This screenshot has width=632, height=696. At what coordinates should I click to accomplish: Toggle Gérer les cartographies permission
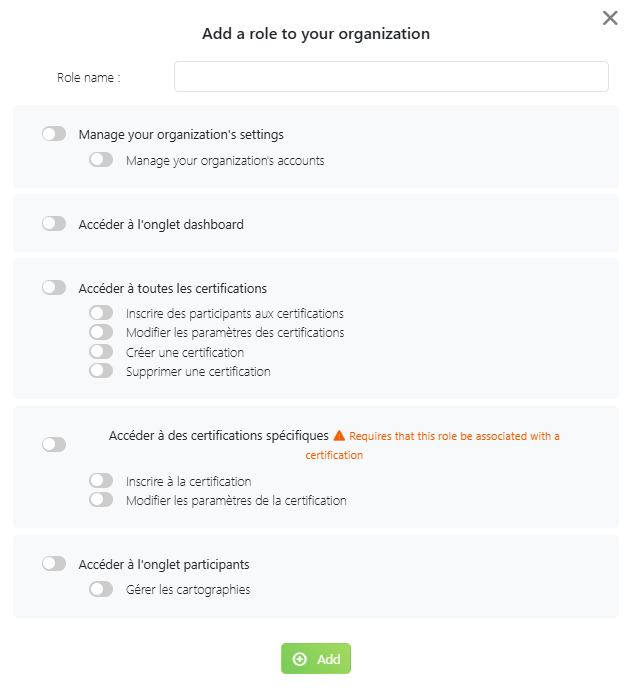click(101, 590)
